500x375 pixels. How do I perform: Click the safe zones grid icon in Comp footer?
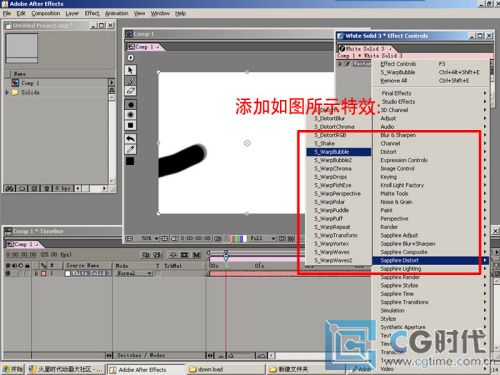165,238
